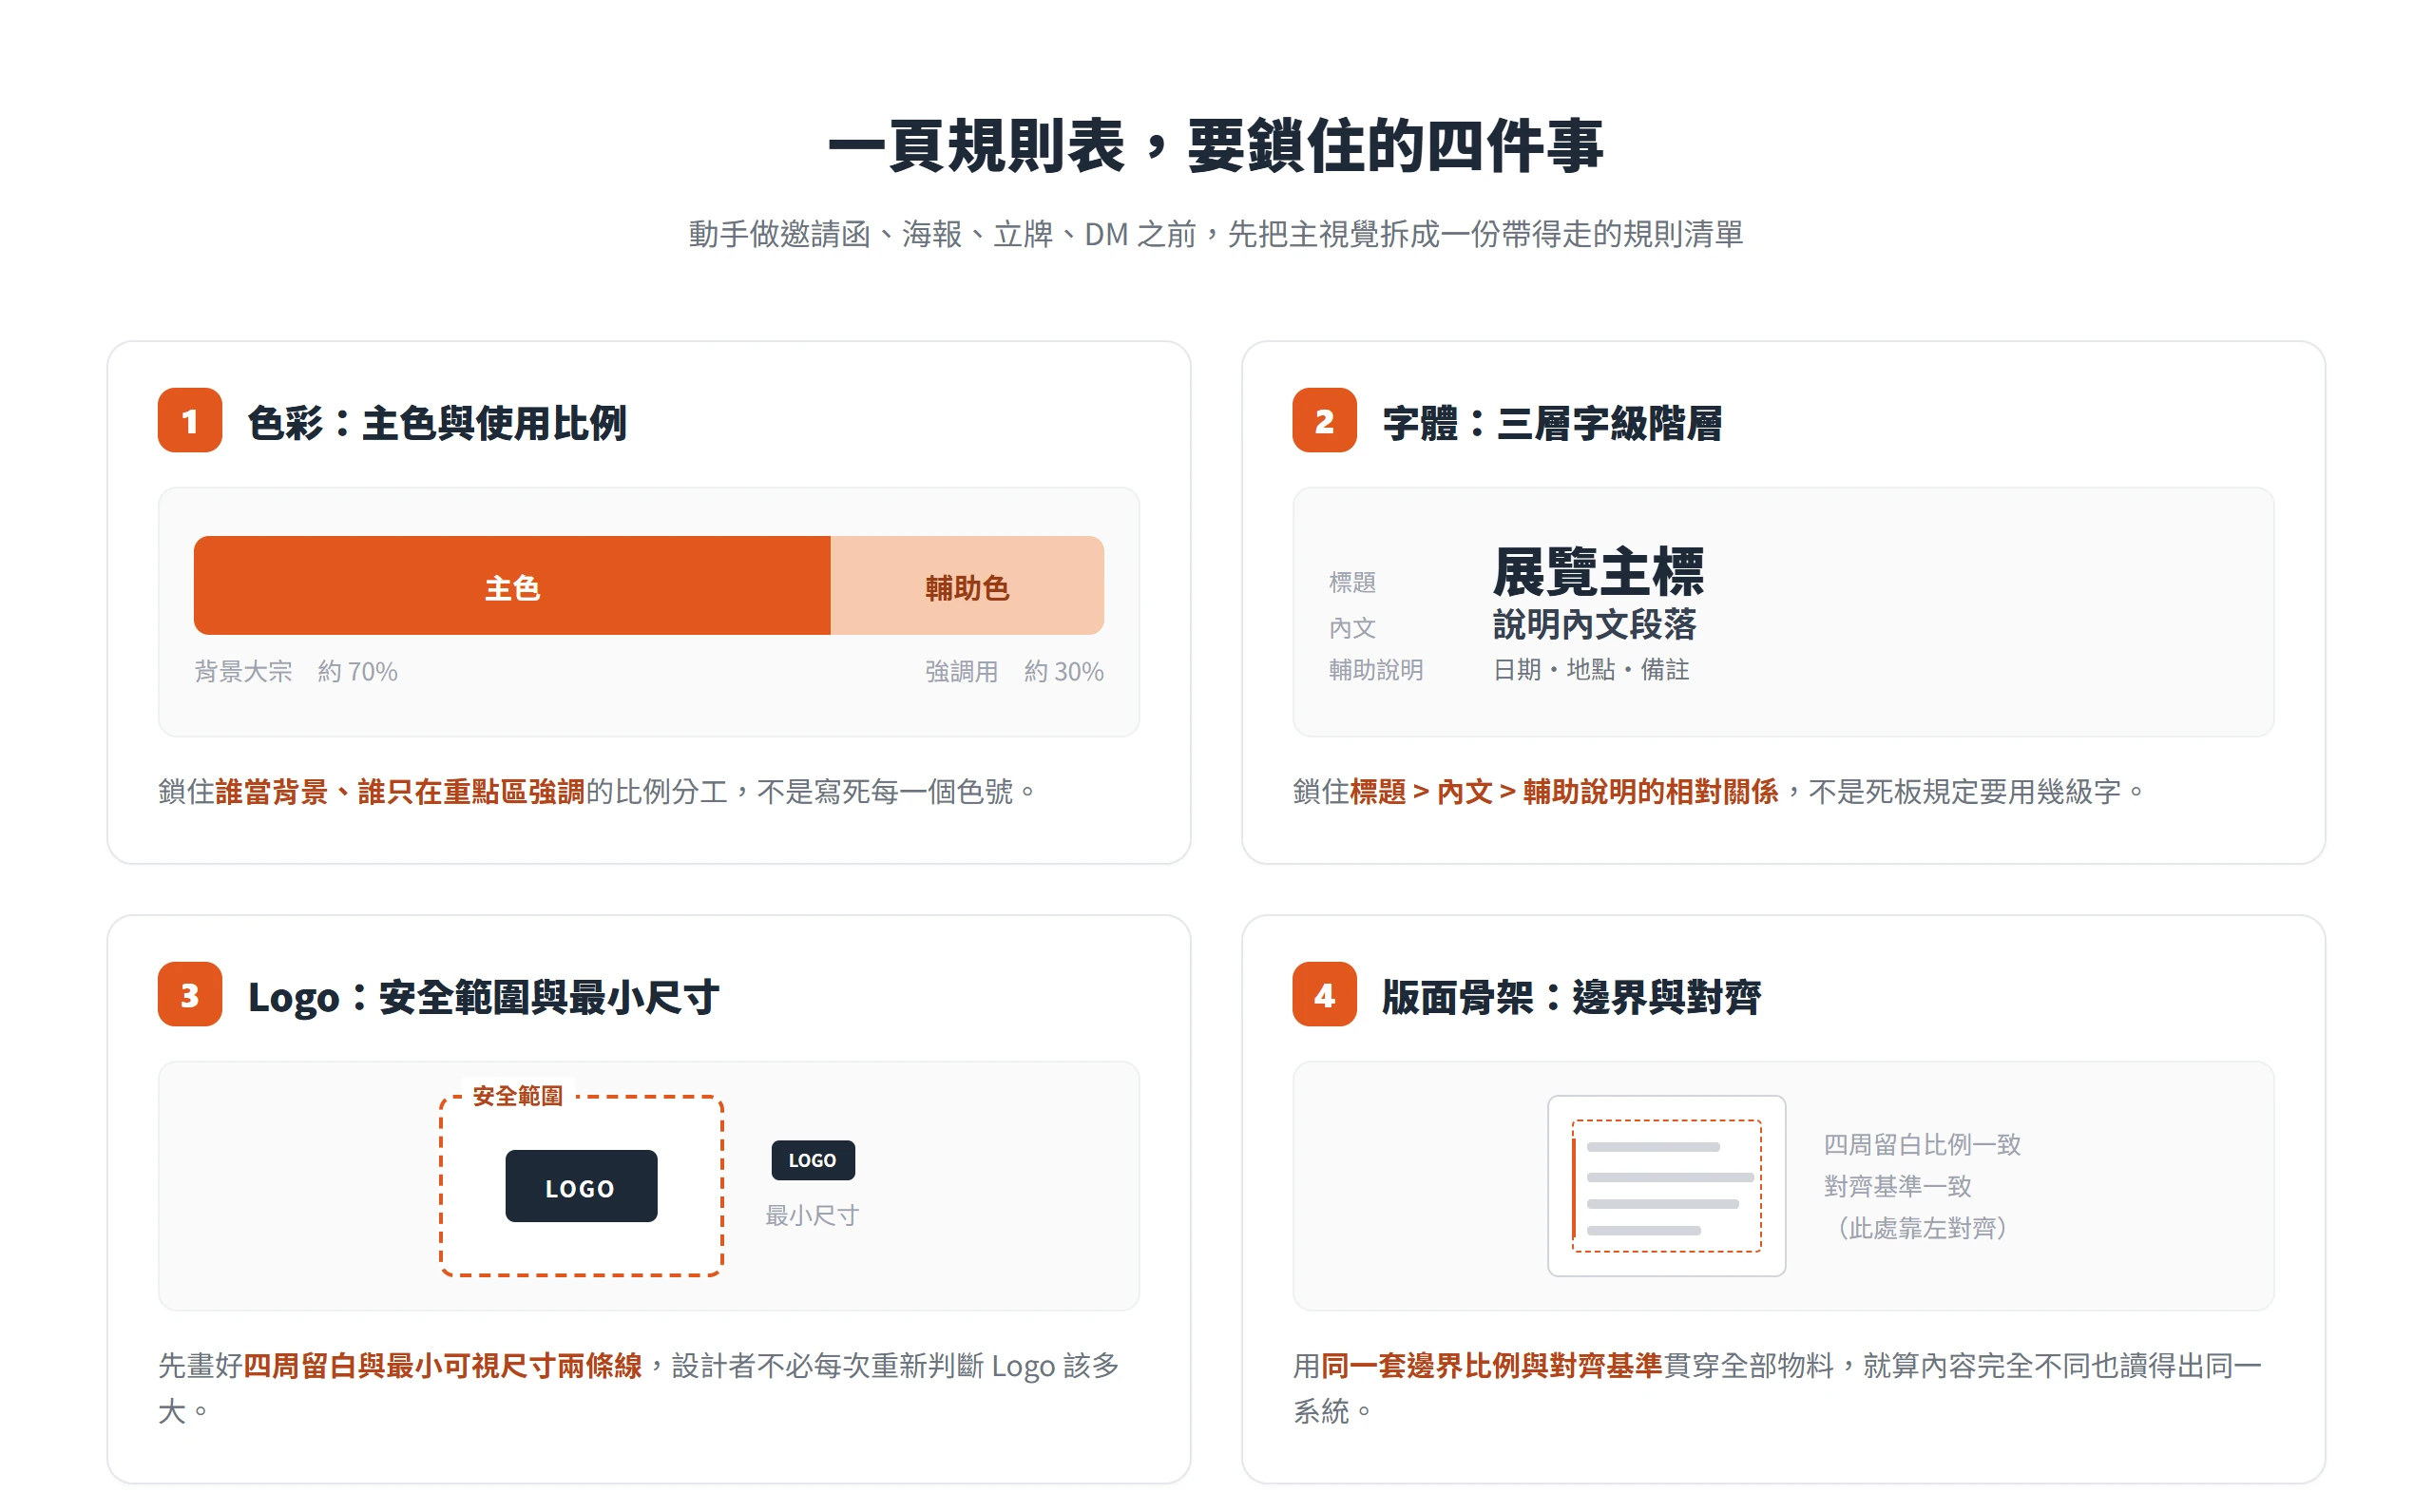Click the number 4 badge beside 版面骨架 heading
Viewport: 2433px width, 1512px height.
click(x=1325, y=995)
